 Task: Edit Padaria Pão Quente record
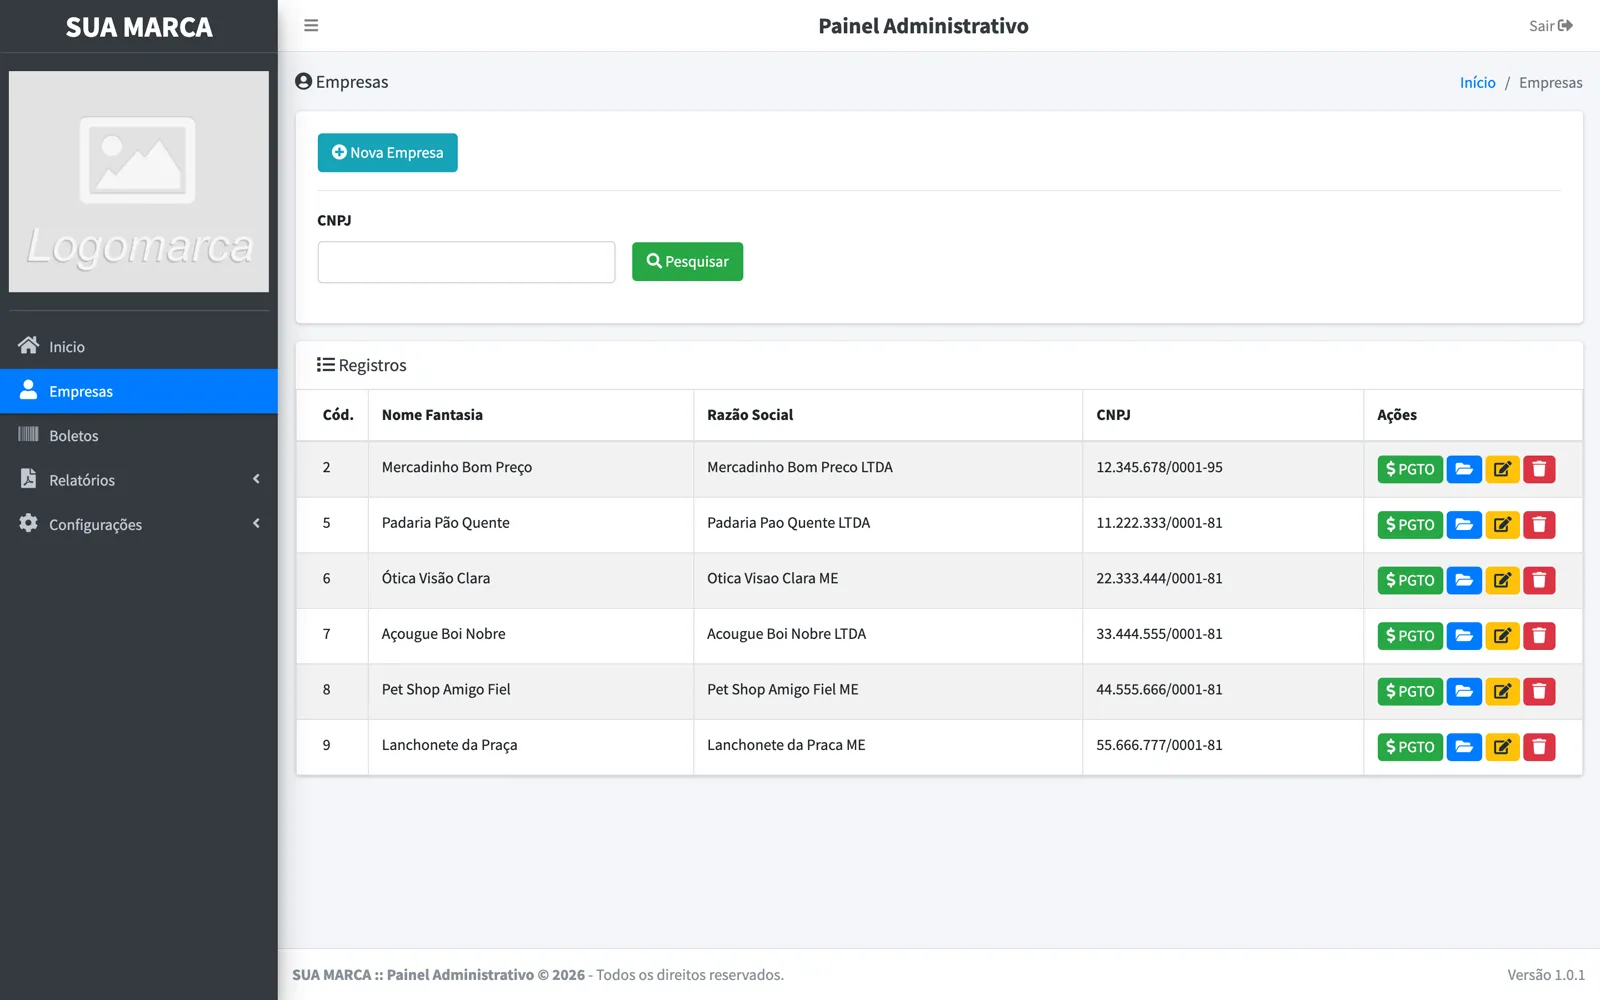(1502, 525)
